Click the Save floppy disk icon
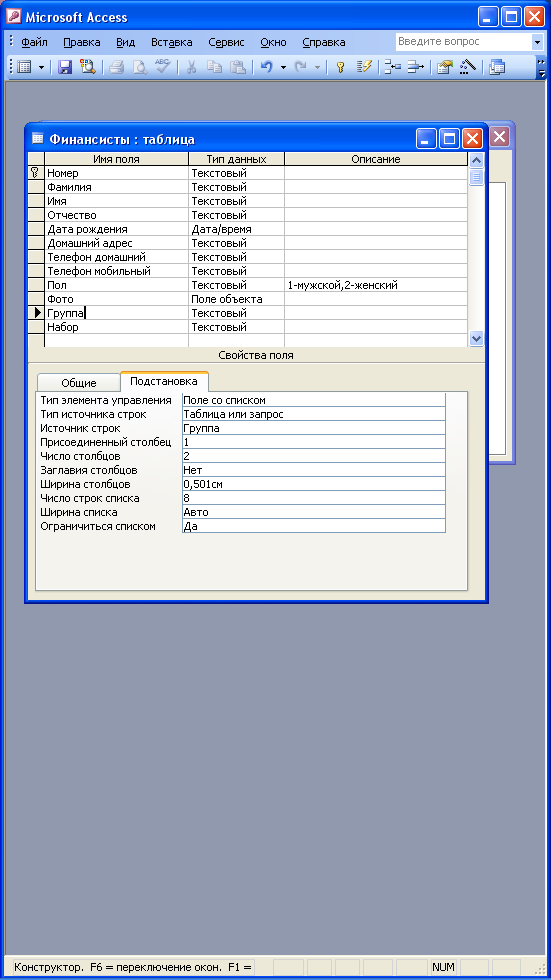This screenshot has width=551, height=980. 65,67
